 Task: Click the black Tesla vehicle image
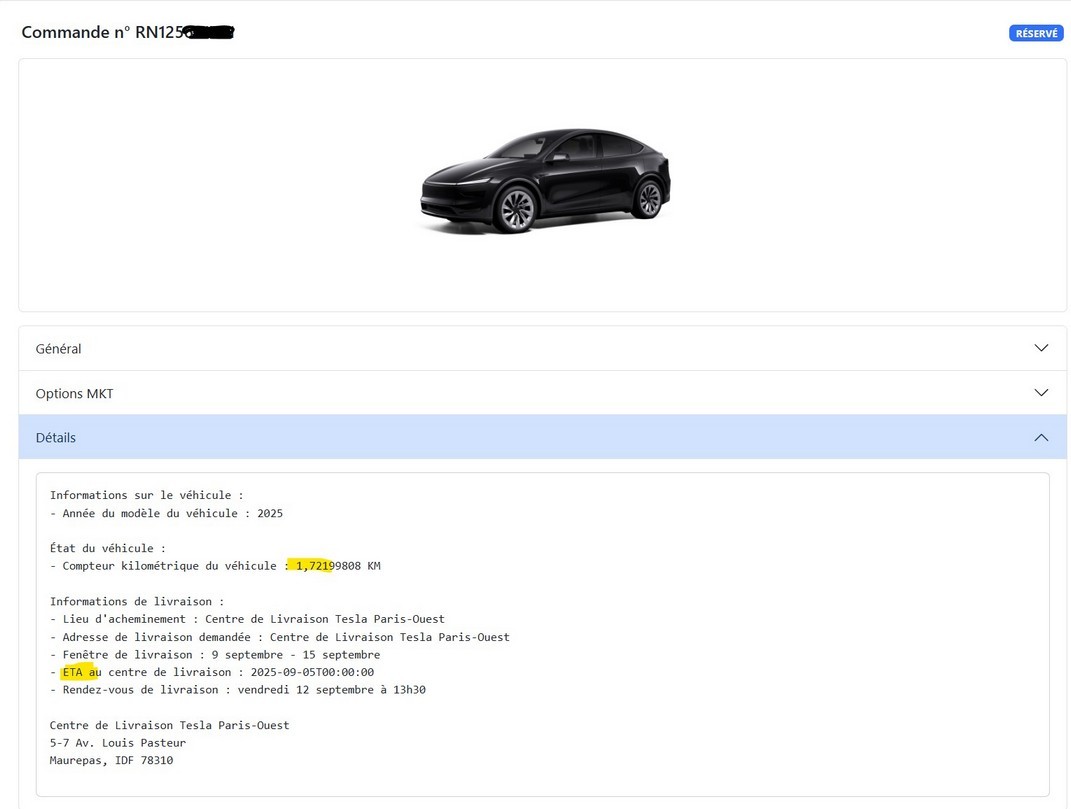coord(544,180)
